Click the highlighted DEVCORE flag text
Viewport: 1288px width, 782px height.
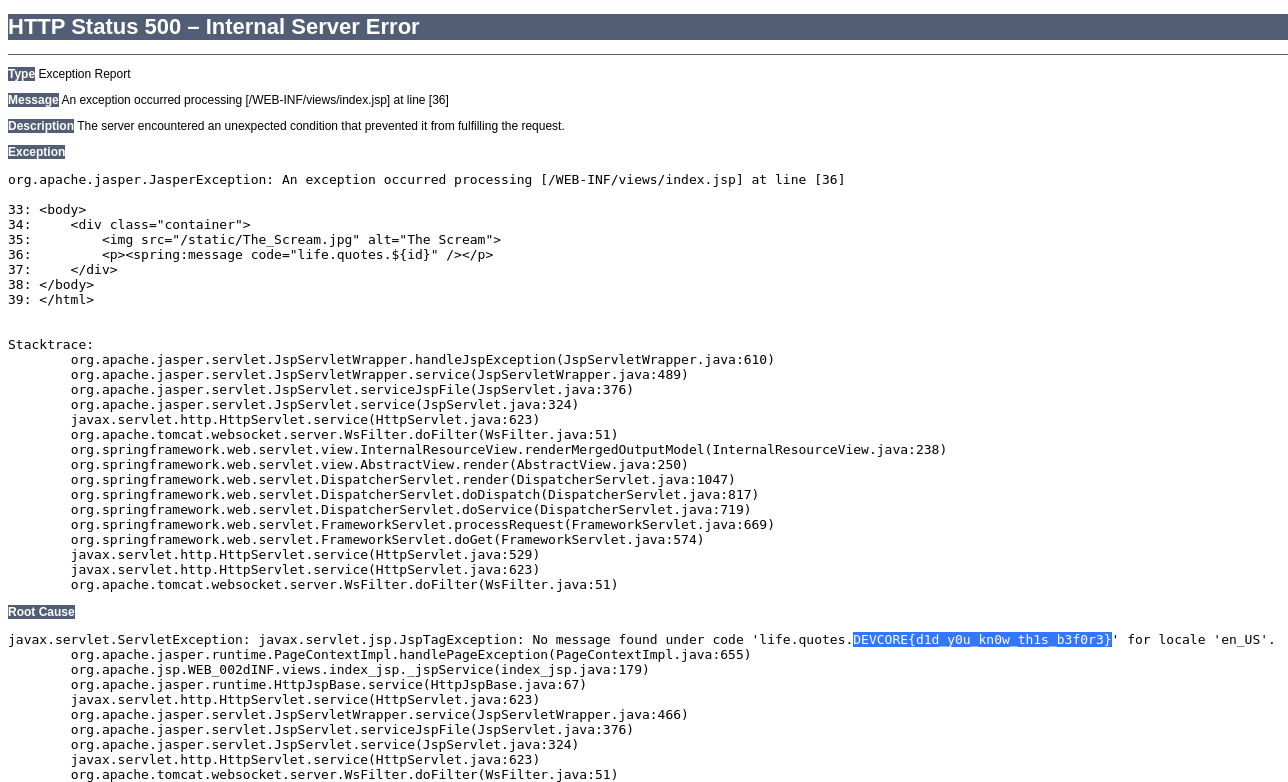981,640
